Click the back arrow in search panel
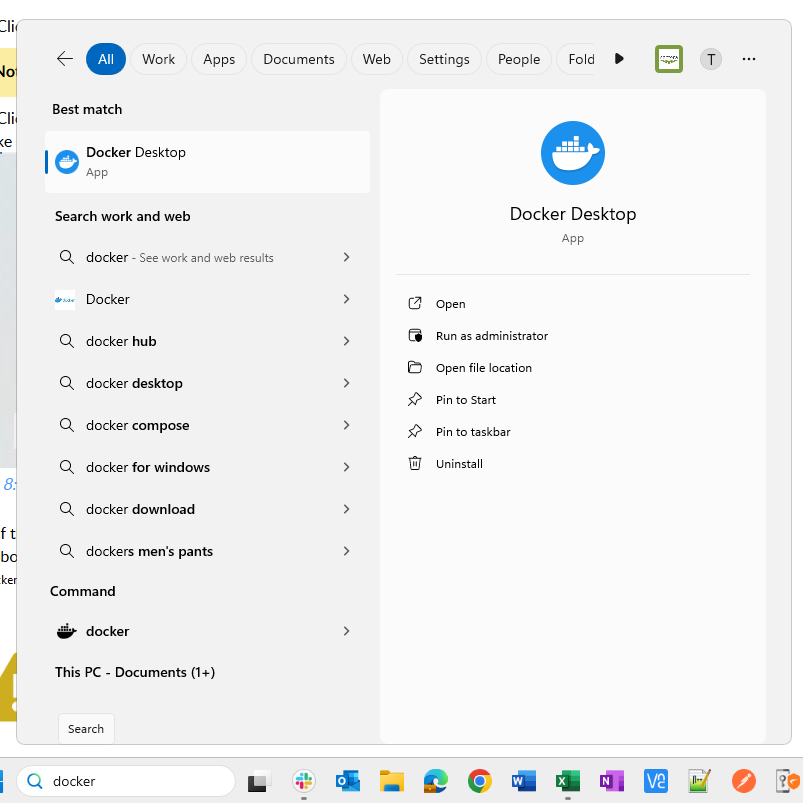803x803 pixels. (65, 59)
